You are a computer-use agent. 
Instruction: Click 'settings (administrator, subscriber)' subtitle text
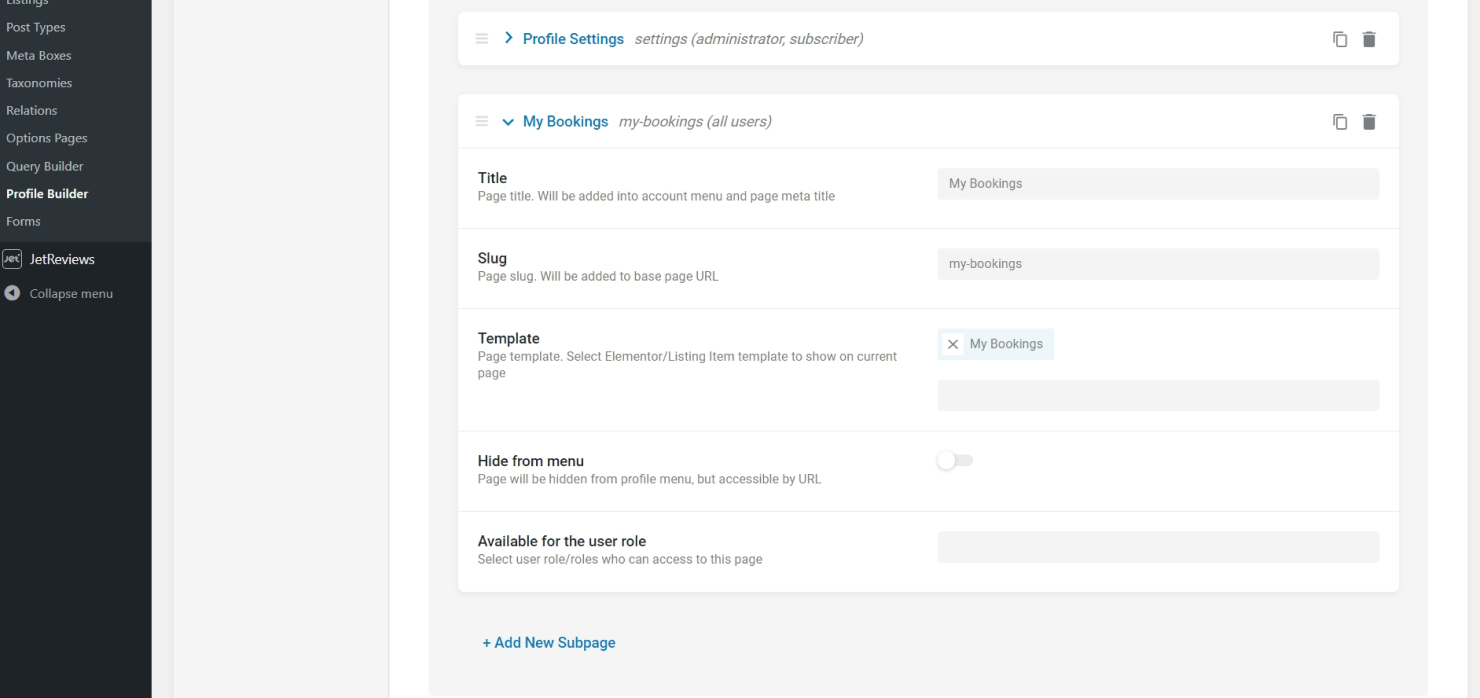749,39
